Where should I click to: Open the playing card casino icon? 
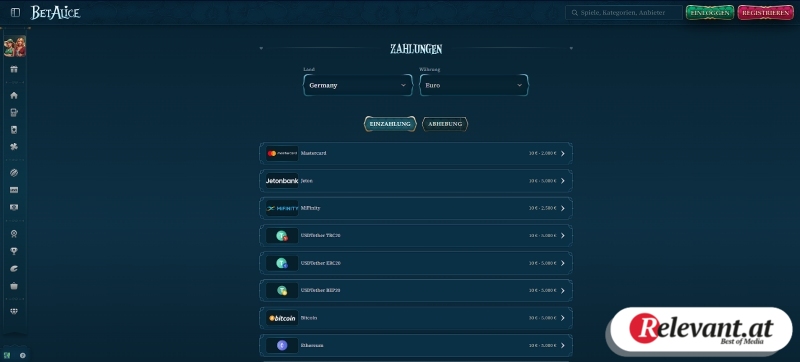14,130
